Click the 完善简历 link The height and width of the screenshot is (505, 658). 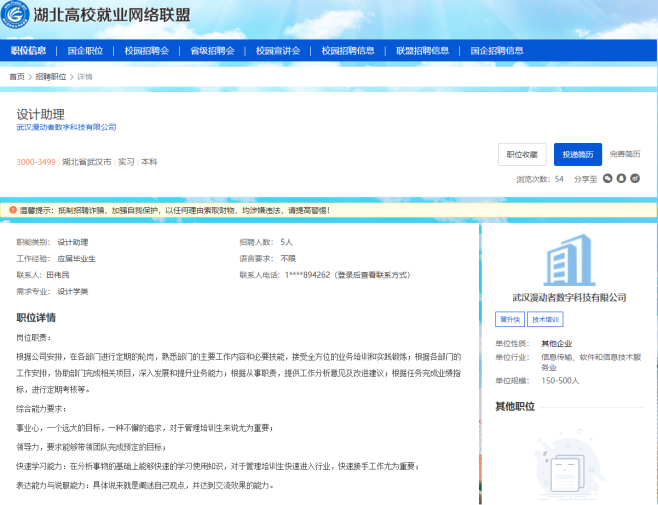(x=624, y=154)
